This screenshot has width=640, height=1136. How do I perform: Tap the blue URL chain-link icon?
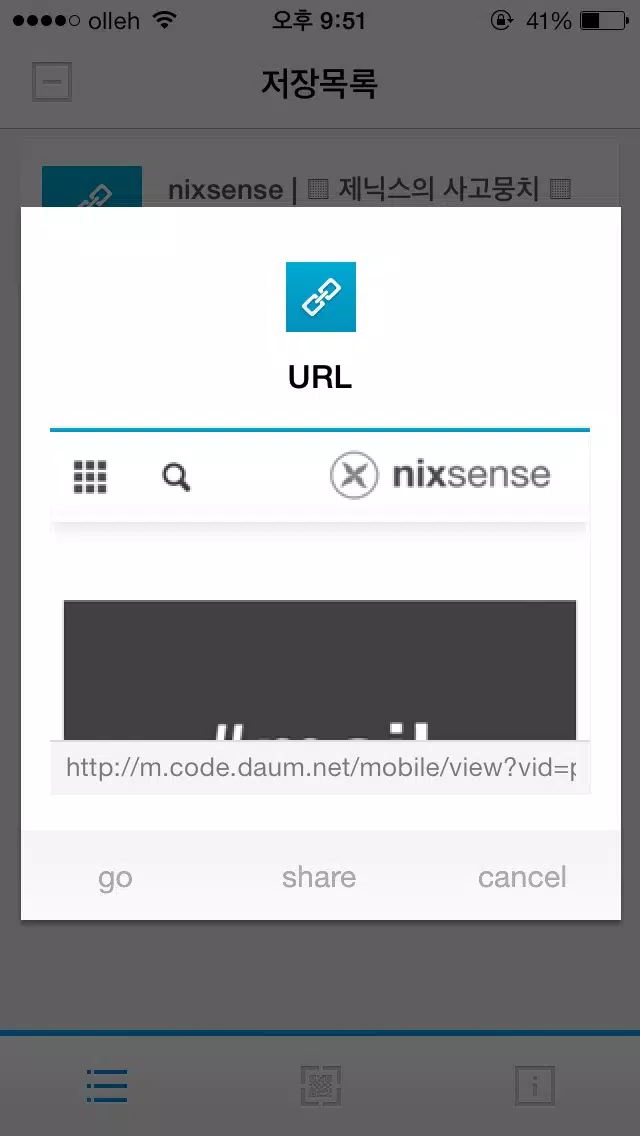[320, 297]
